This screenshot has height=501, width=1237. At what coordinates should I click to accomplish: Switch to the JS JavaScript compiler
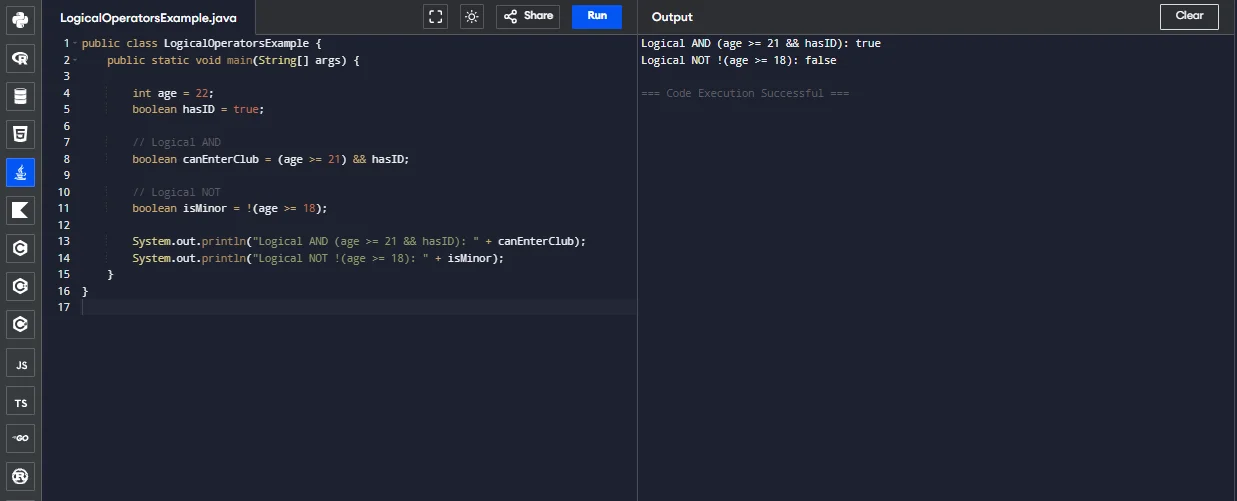[x=20, y=362]
